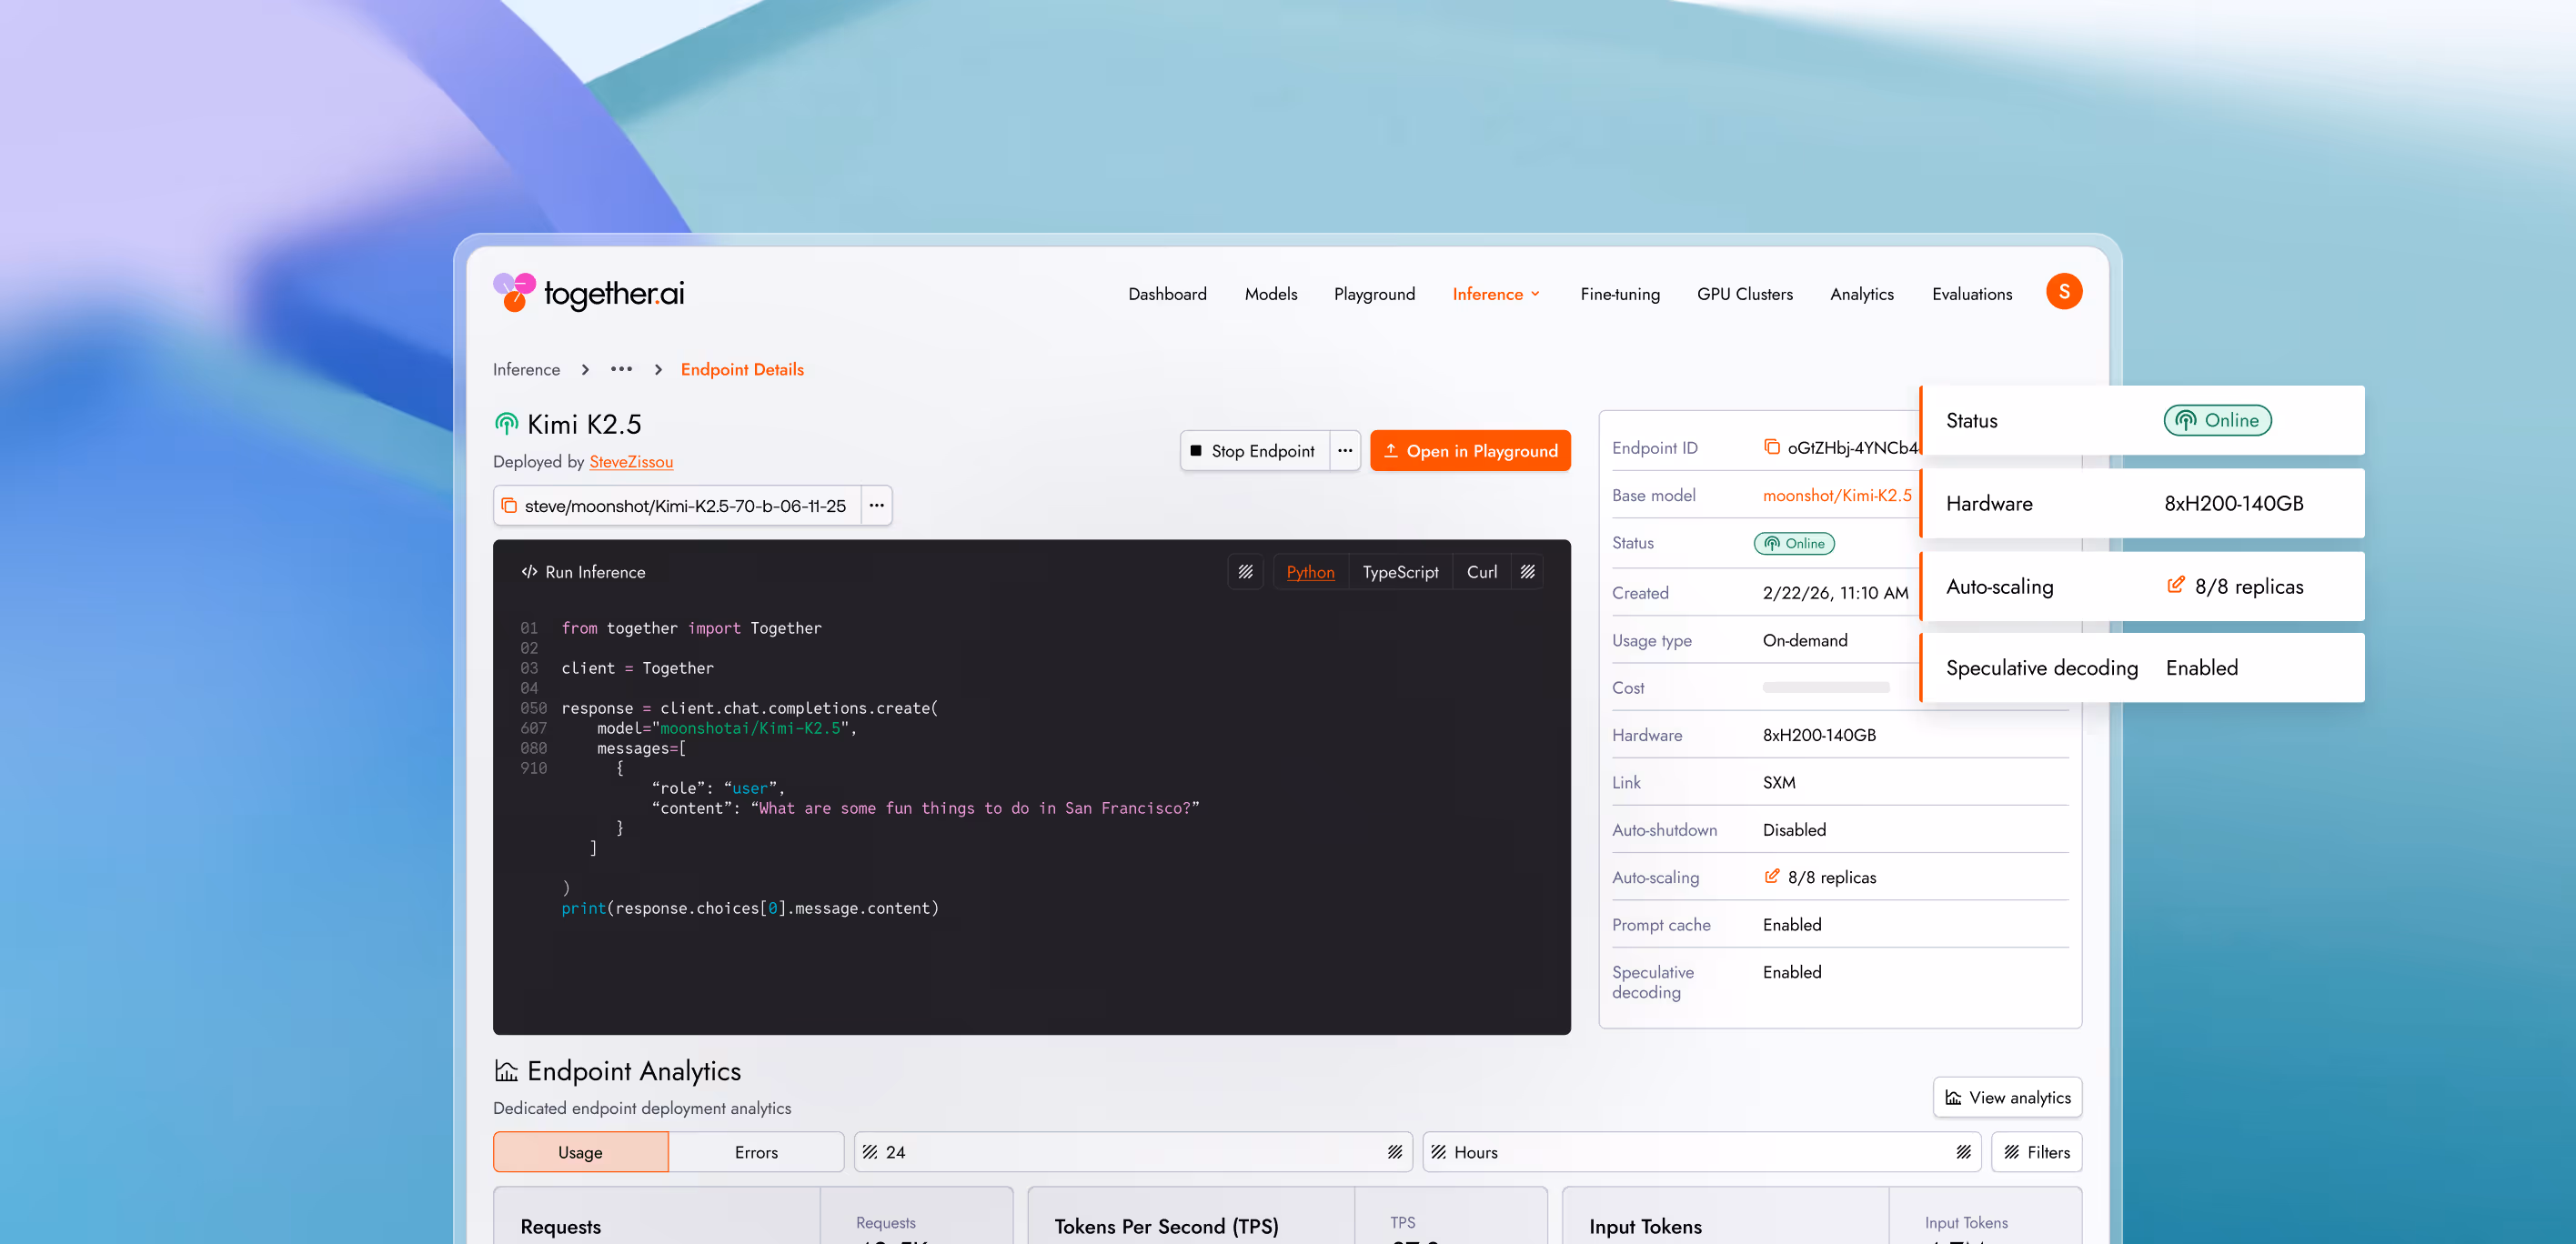Click the together.ai logo
This screenshot has width=2576, height=1244.
[588, 293]
